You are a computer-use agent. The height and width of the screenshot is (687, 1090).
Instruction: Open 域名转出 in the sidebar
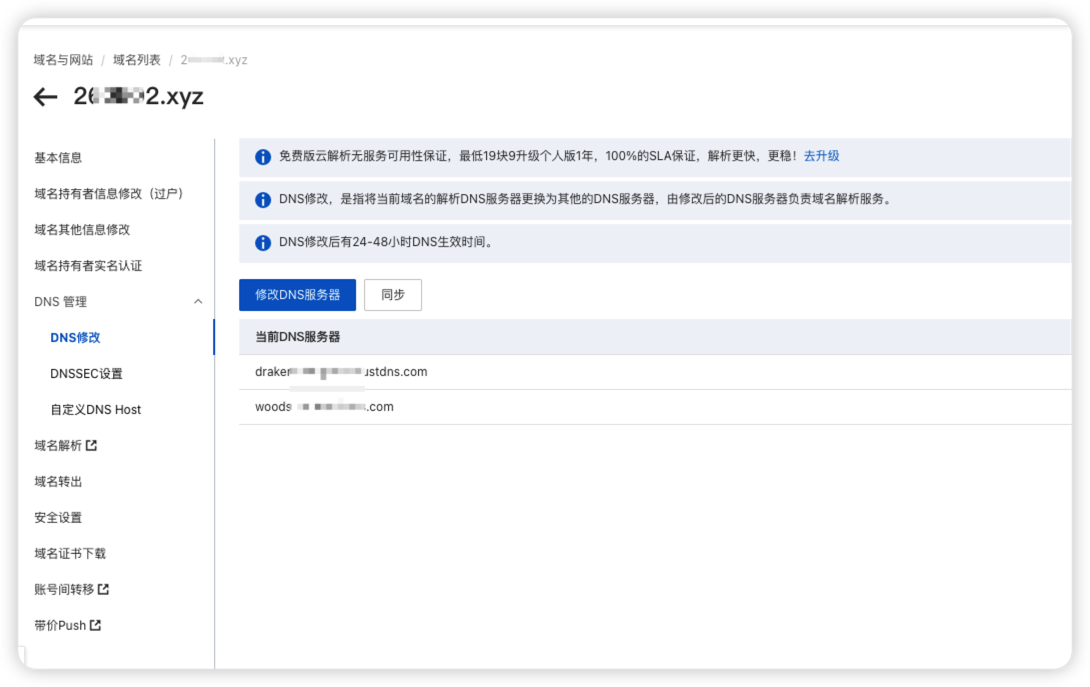tap(58, 481)
